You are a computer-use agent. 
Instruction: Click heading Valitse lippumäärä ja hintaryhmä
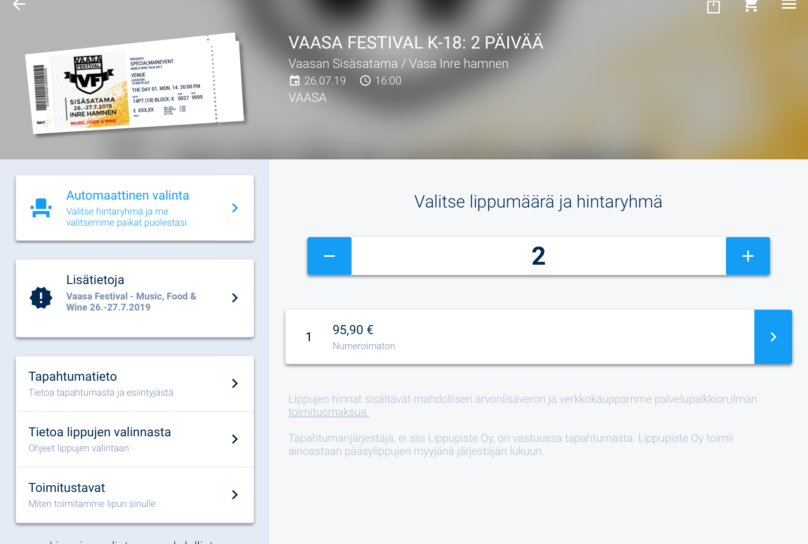[x=538, y=202]
